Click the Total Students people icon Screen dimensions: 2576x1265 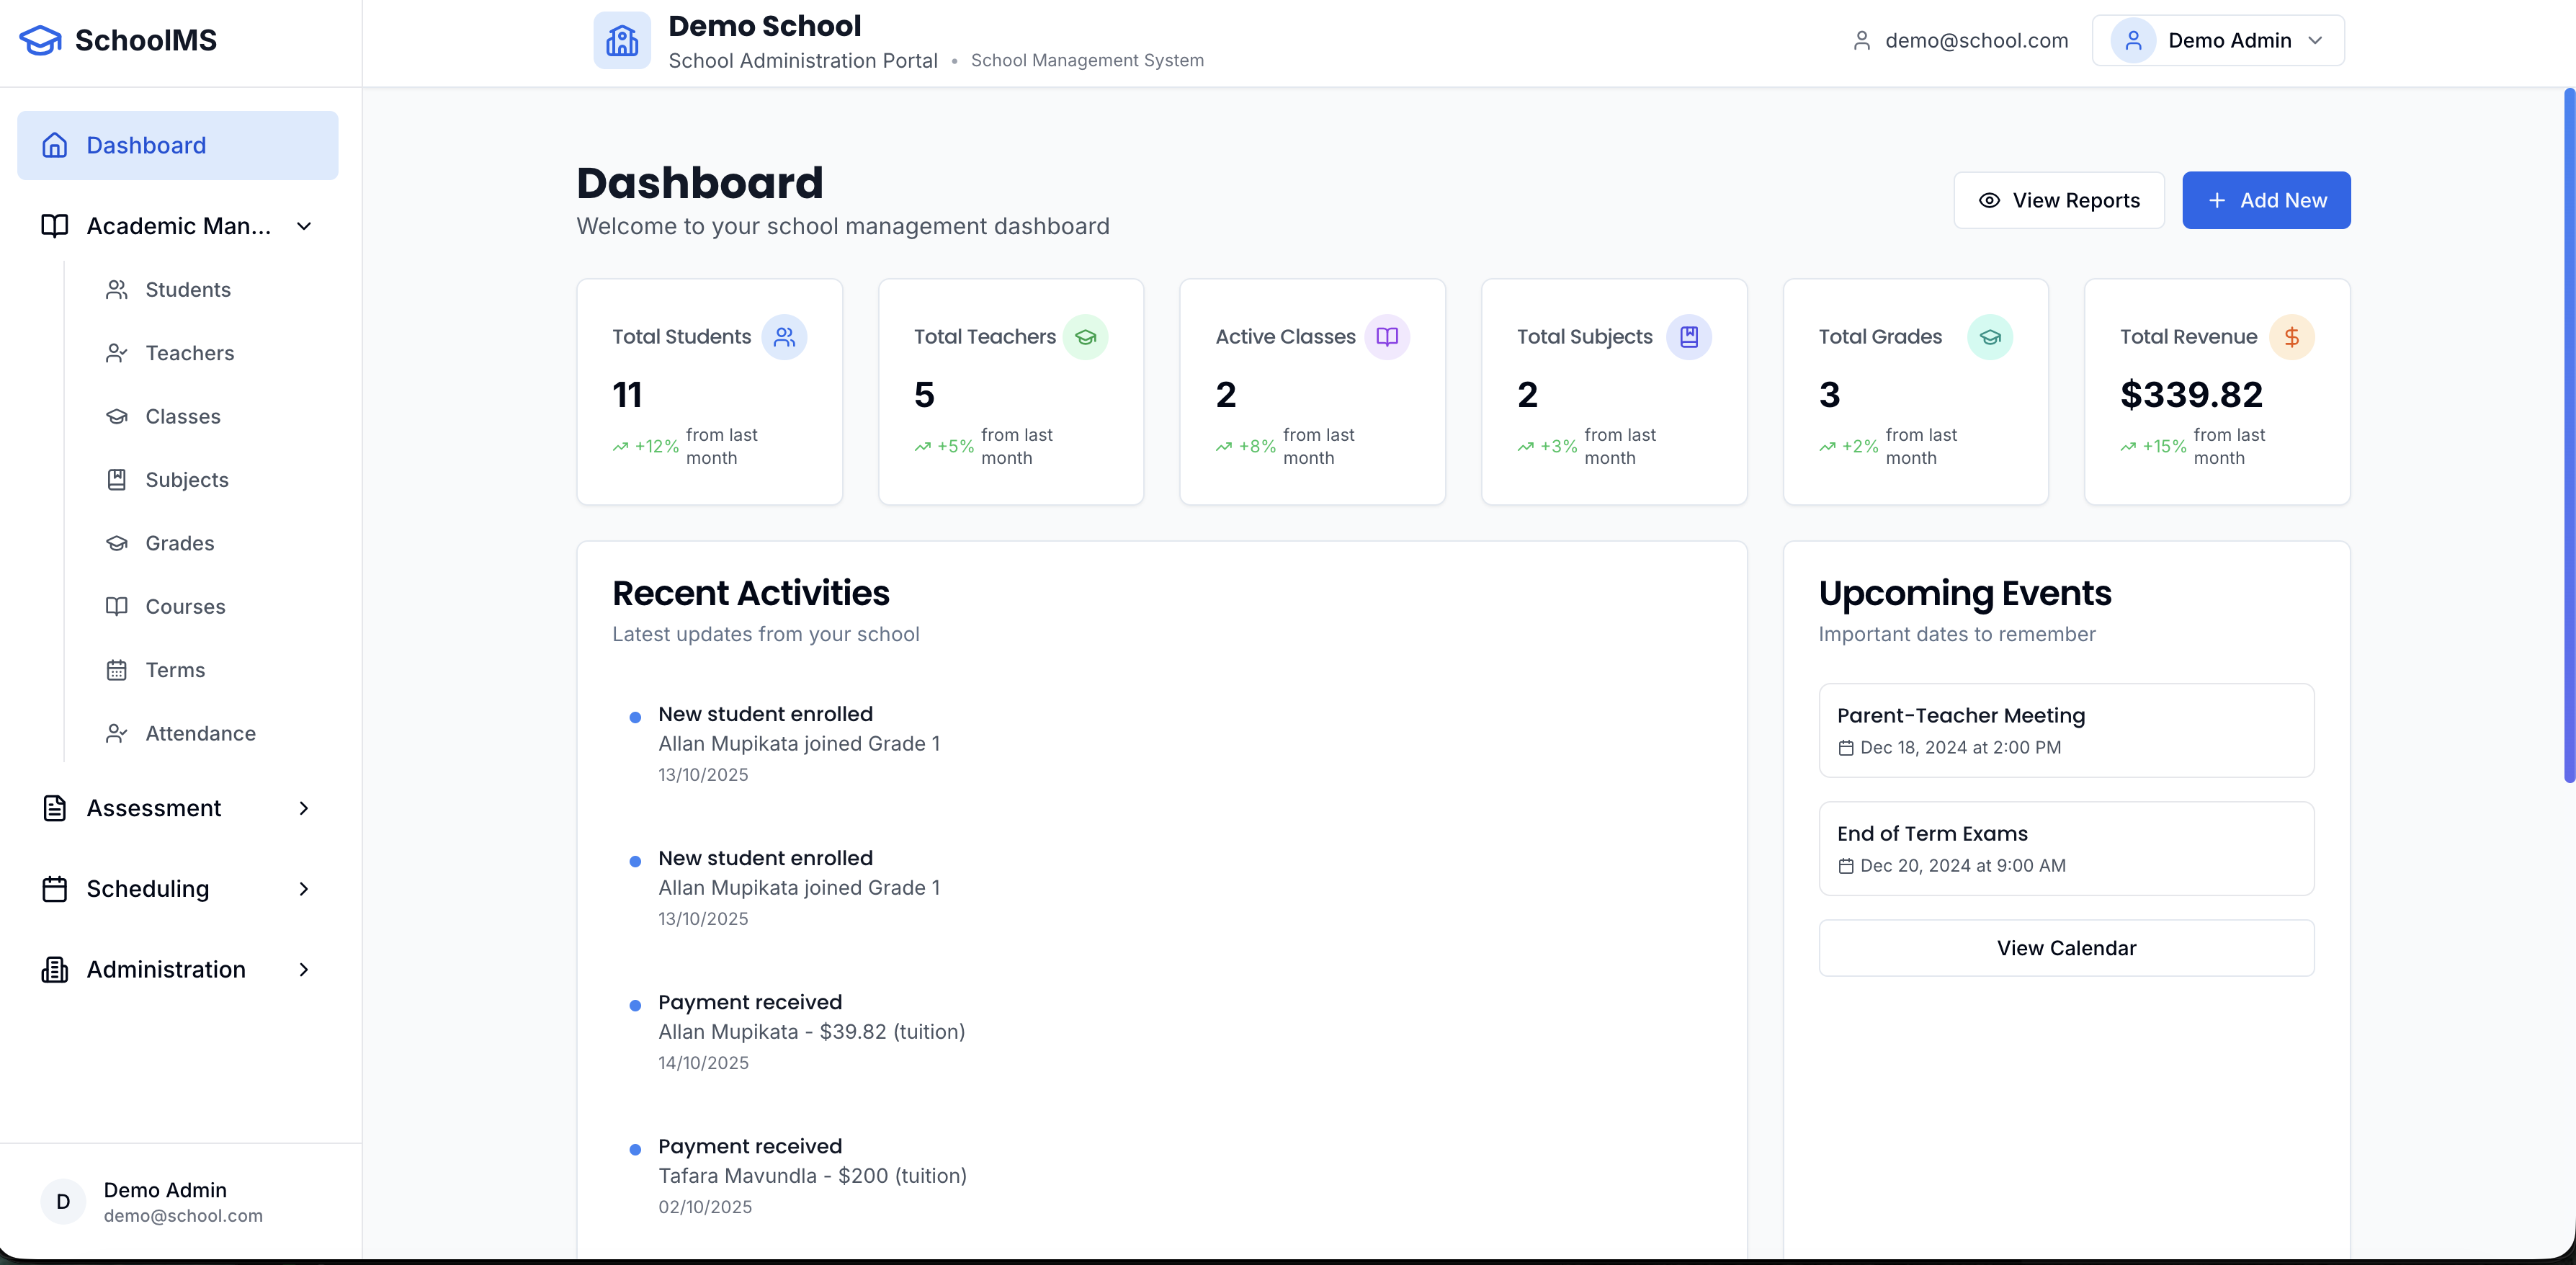click(784, 337)
